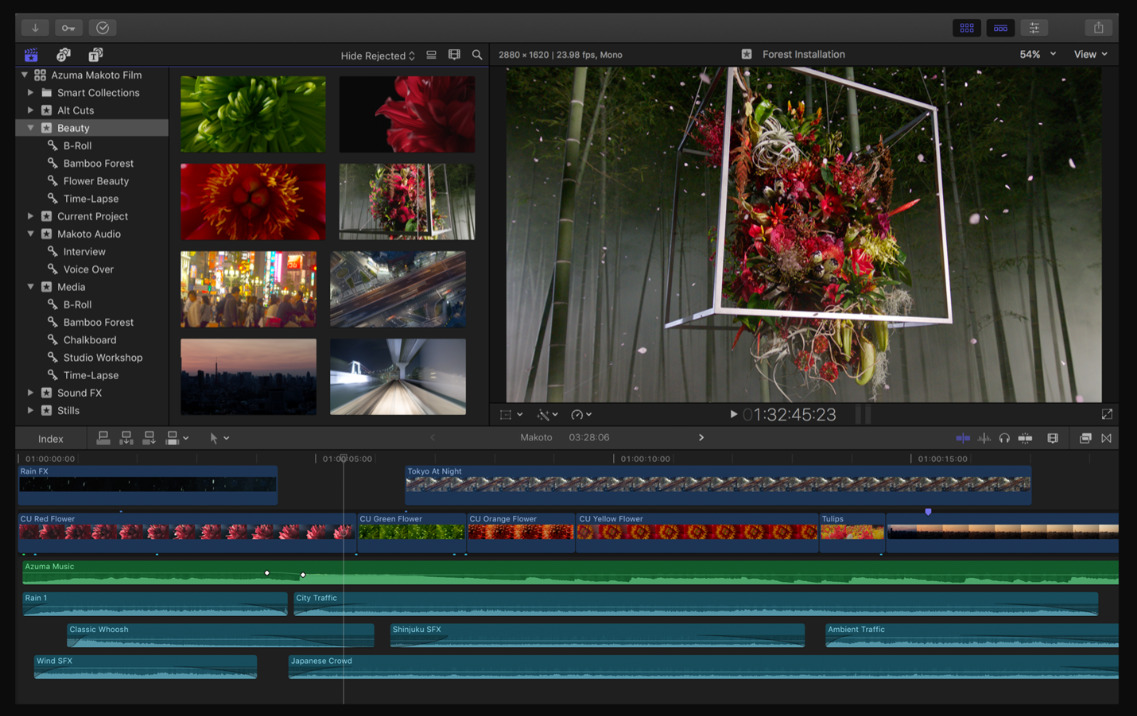
Task: Click the browser search magnifier icon
Action: pos(476,55)
